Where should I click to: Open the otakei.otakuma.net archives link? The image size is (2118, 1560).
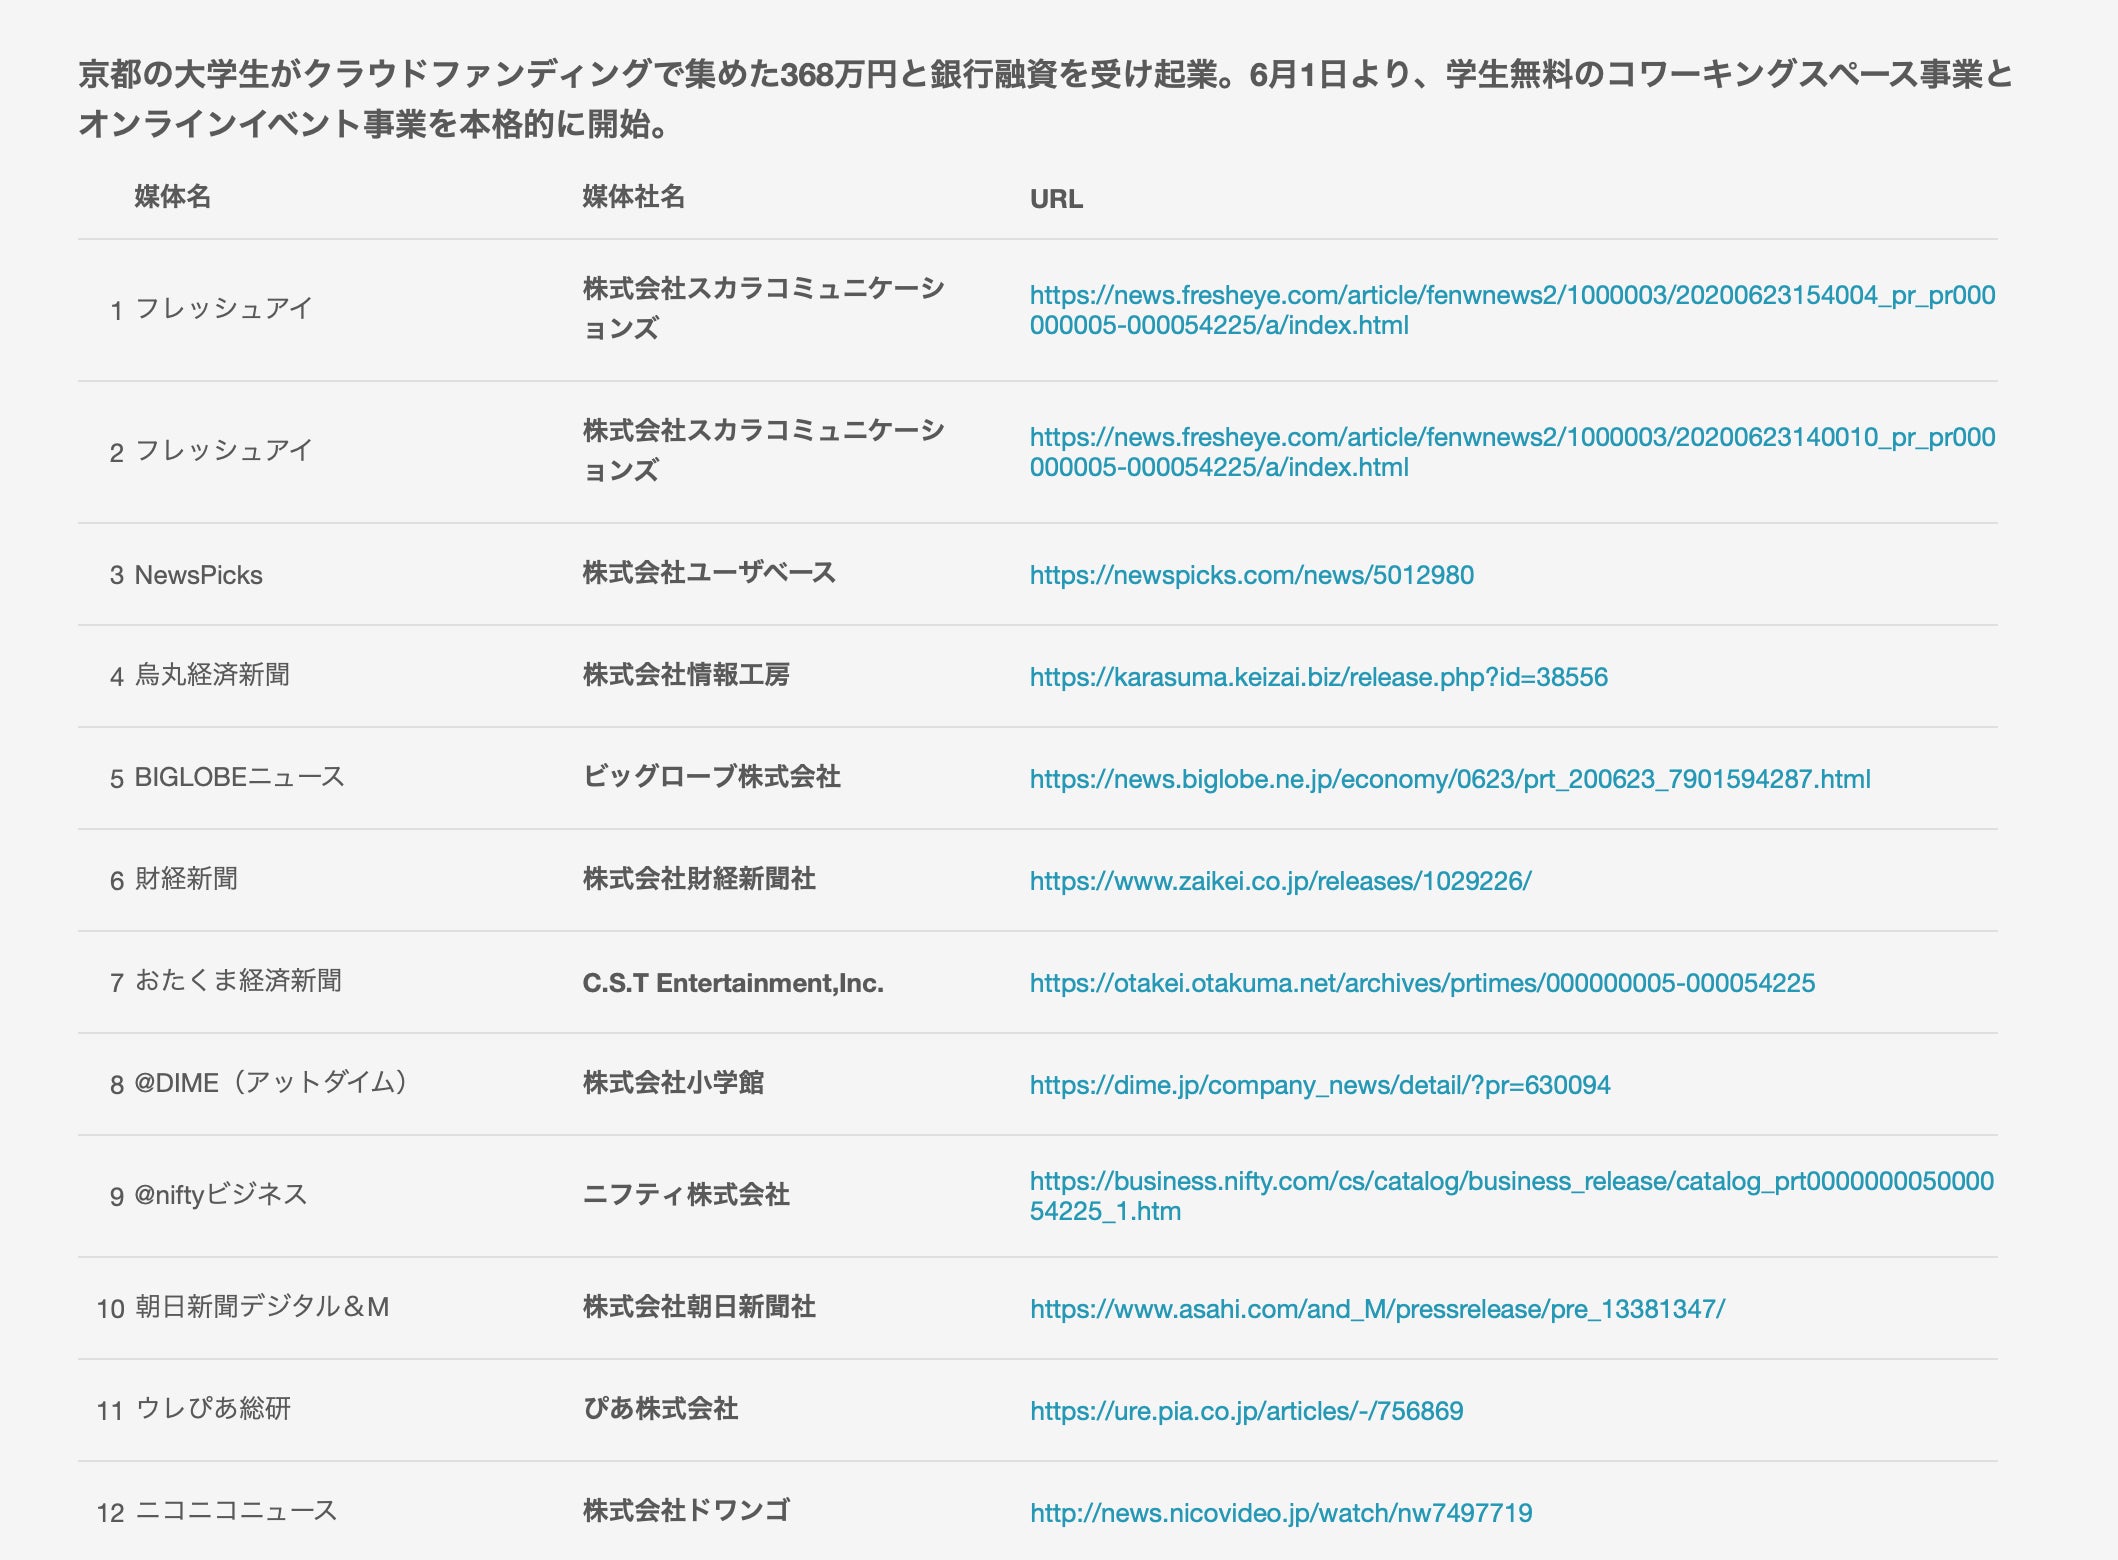coord(1421,983)
